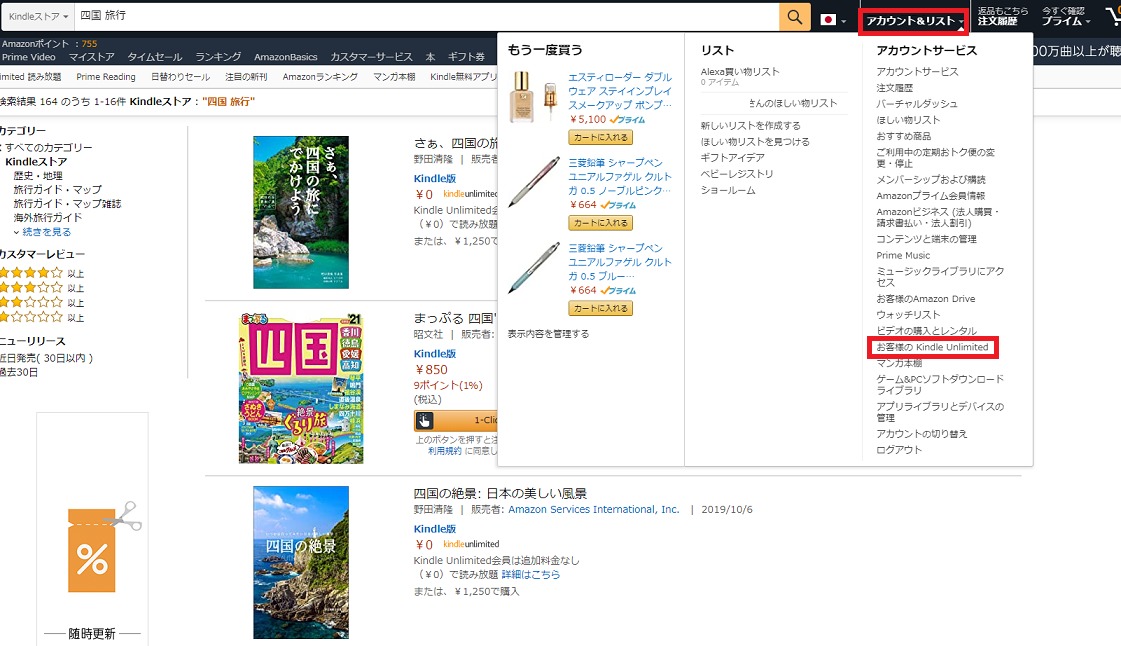
Task: Filter by one star and up
Action: [41, 317]
